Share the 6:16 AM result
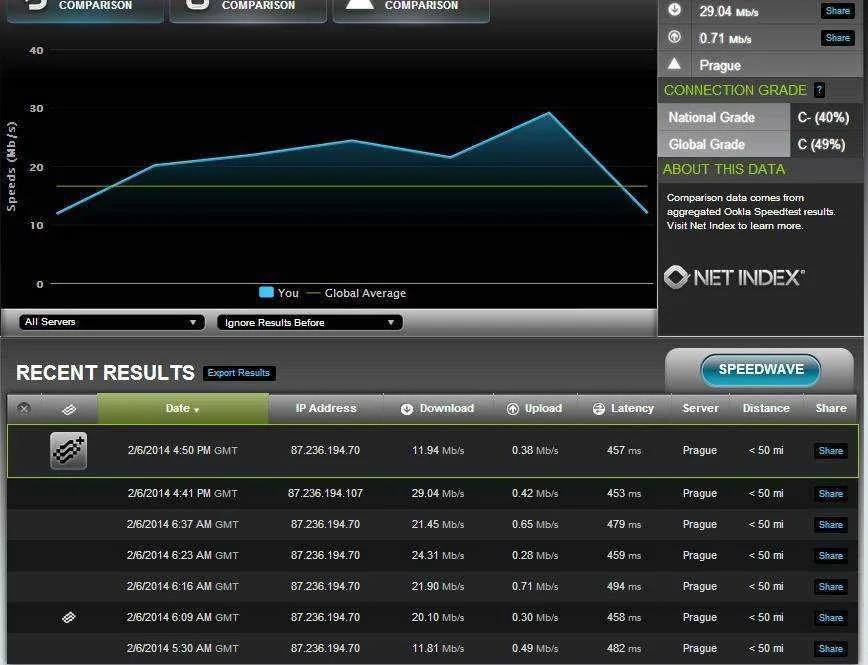Image resolution: width=868 pixels, height=665 pixels. (x=831, y=587)
